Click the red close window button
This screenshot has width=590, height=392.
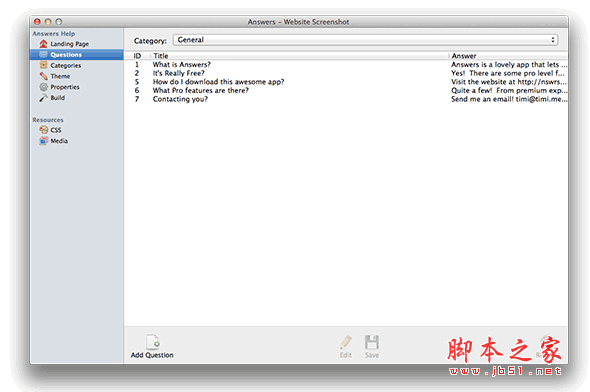click(37, 22)
